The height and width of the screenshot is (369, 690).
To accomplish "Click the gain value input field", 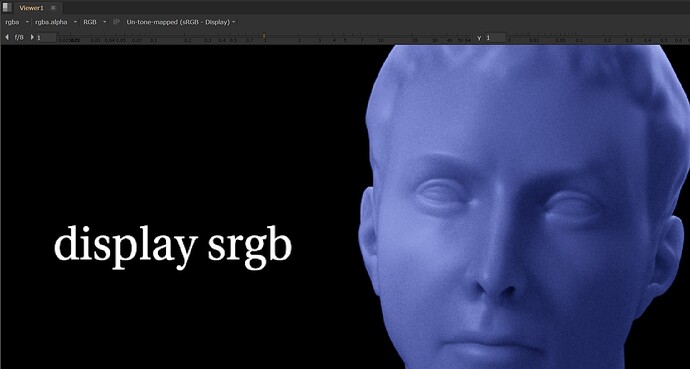I will click(x=46, y=38).
